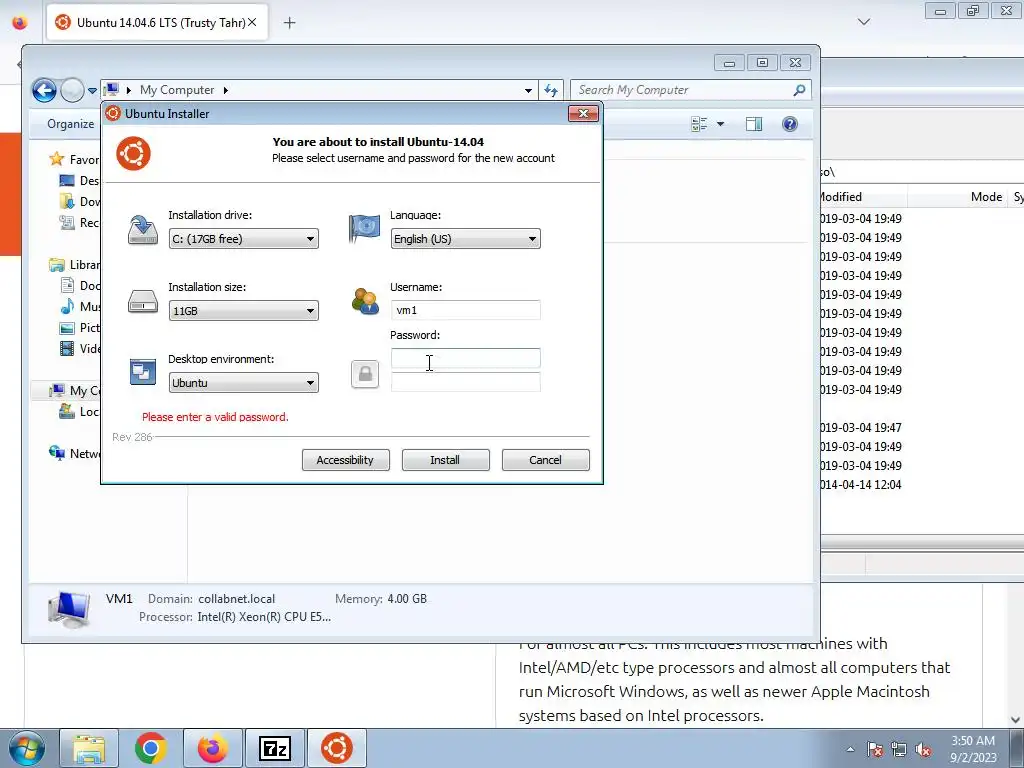Screen dimensions: 1024x768
Task: Click the Install button in Ubuntu Installer
Action: [445, 460]
